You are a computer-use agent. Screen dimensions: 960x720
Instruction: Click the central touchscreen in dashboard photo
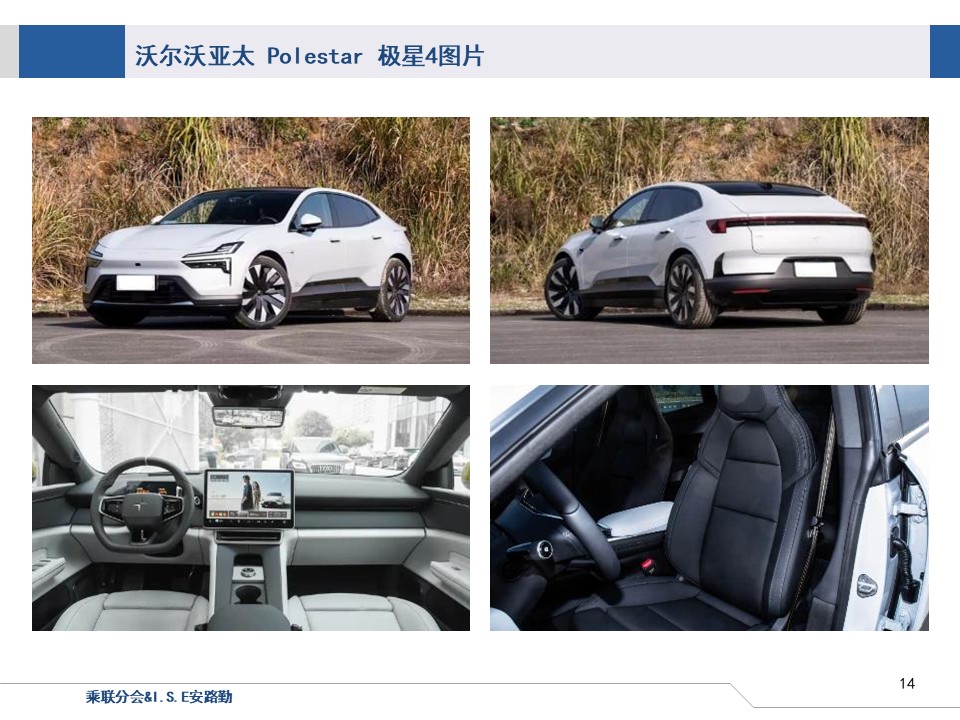[x=249, y=498]
